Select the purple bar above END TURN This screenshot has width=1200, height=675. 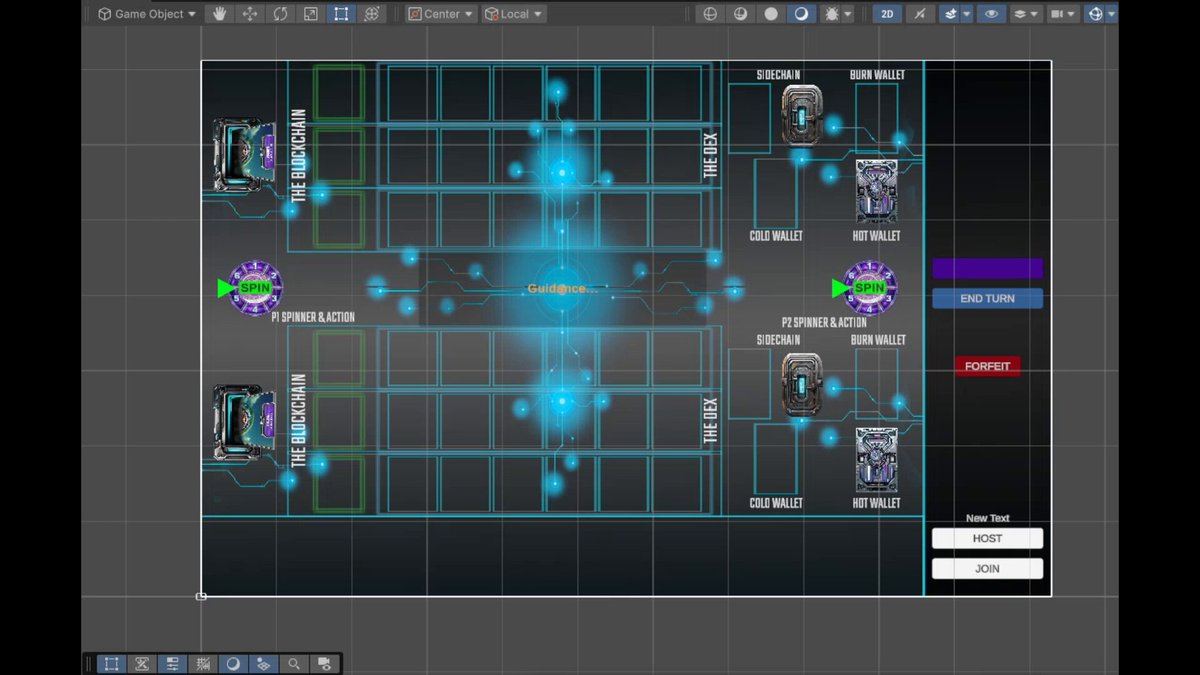(x=987, y=268)
